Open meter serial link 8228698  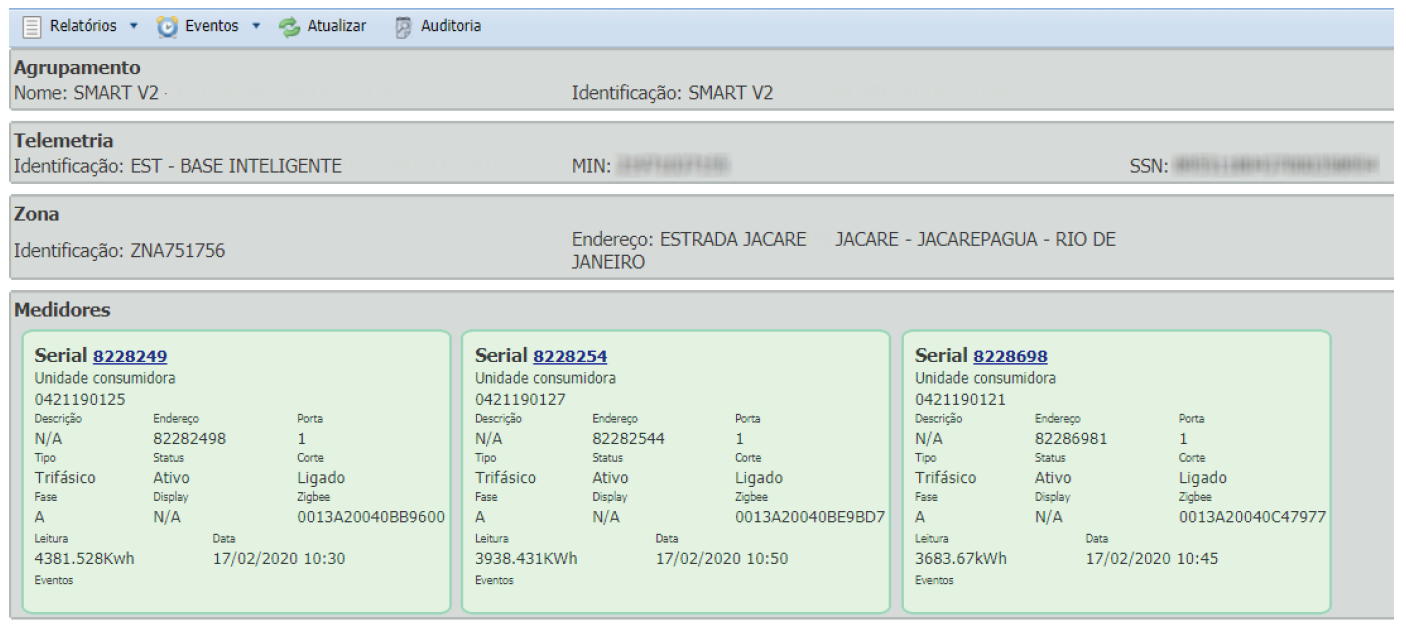pyautogui.click(x=1010, y=356)
